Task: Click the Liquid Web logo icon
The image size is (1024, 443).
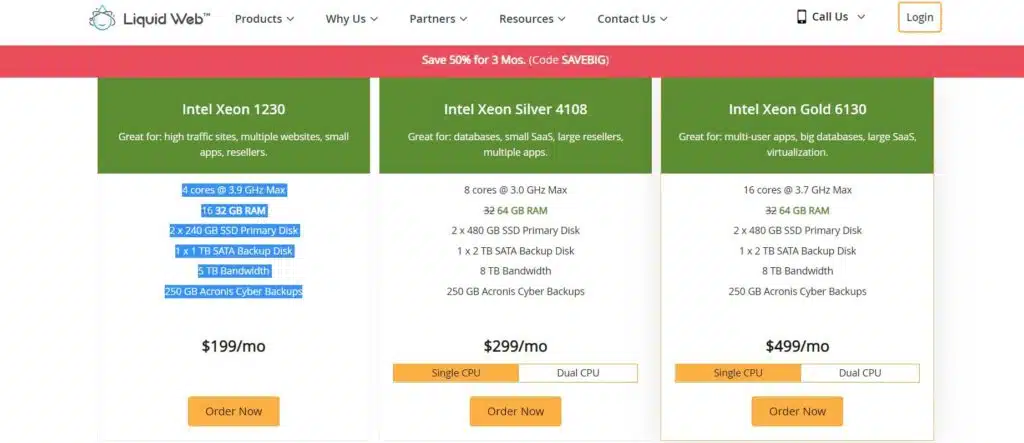Action: tap(103, 18)
